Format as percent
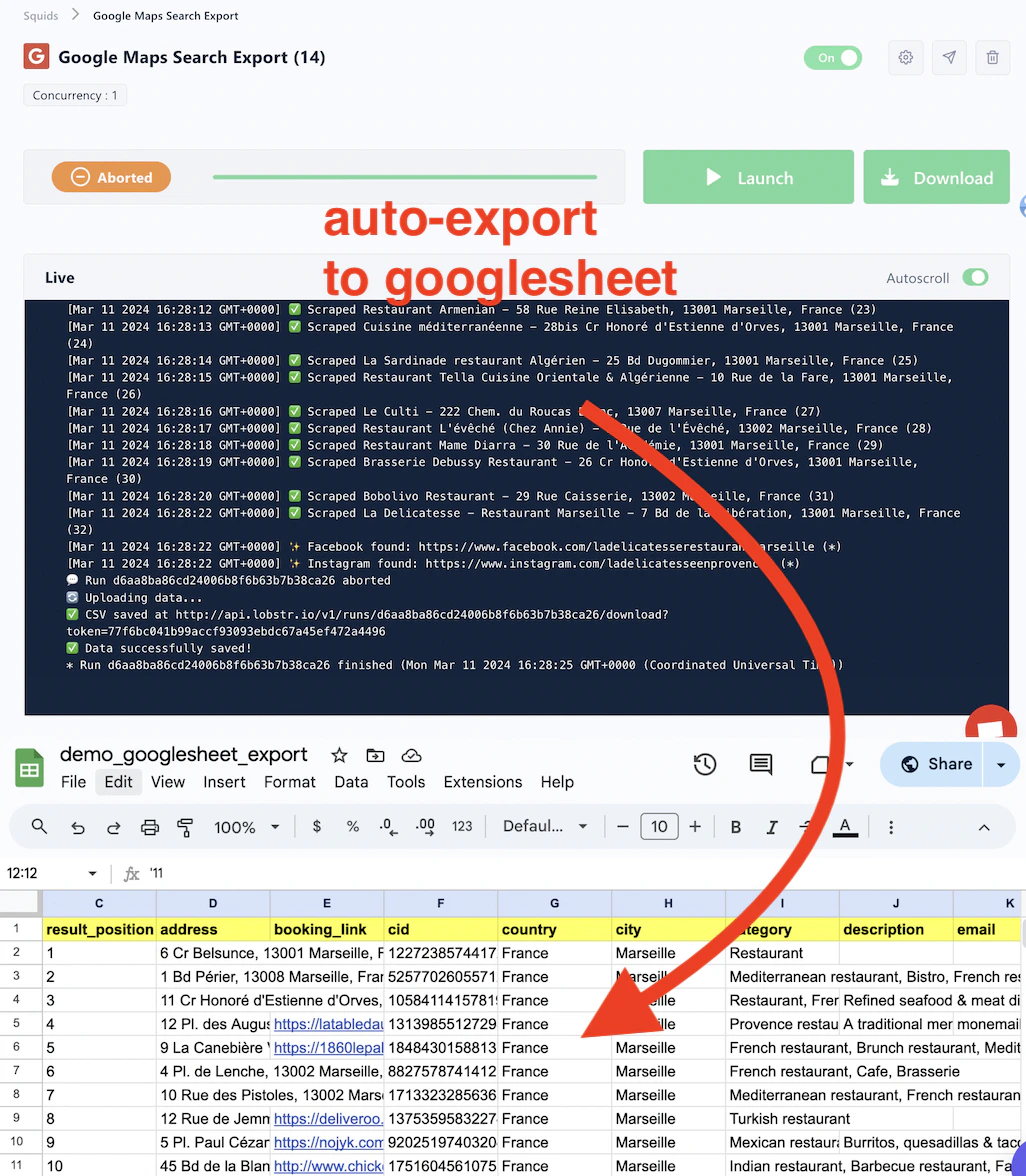 tap(352, 826)
